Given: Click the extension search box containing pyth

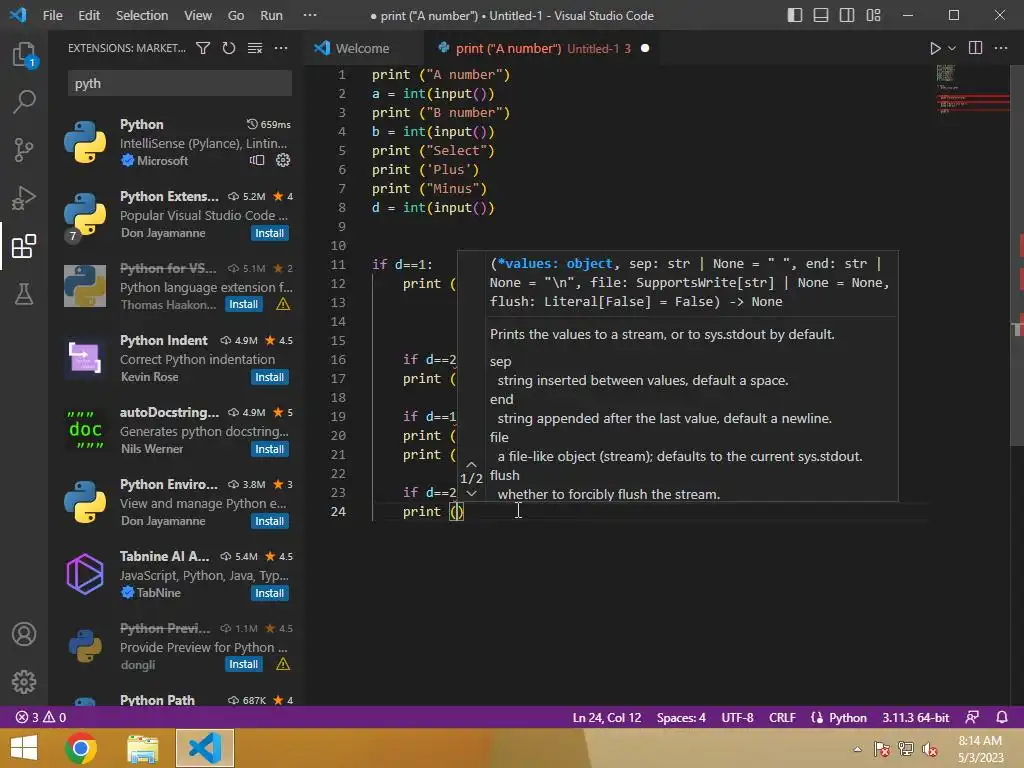Looking at the screenshot, I should pyautogui.click(x=180, y=84).
